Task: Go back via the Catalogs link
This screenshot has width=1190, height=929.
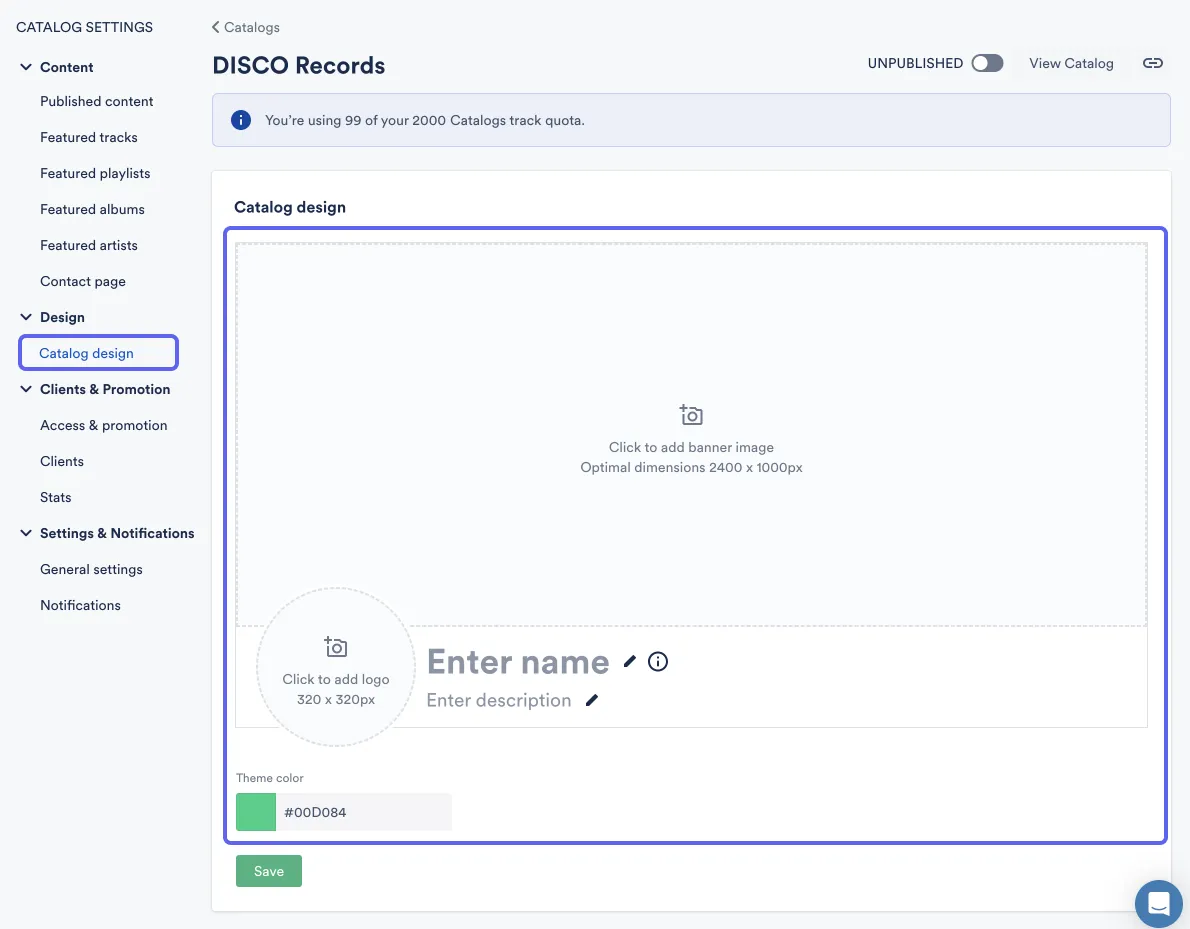Action: coord(246,27)
